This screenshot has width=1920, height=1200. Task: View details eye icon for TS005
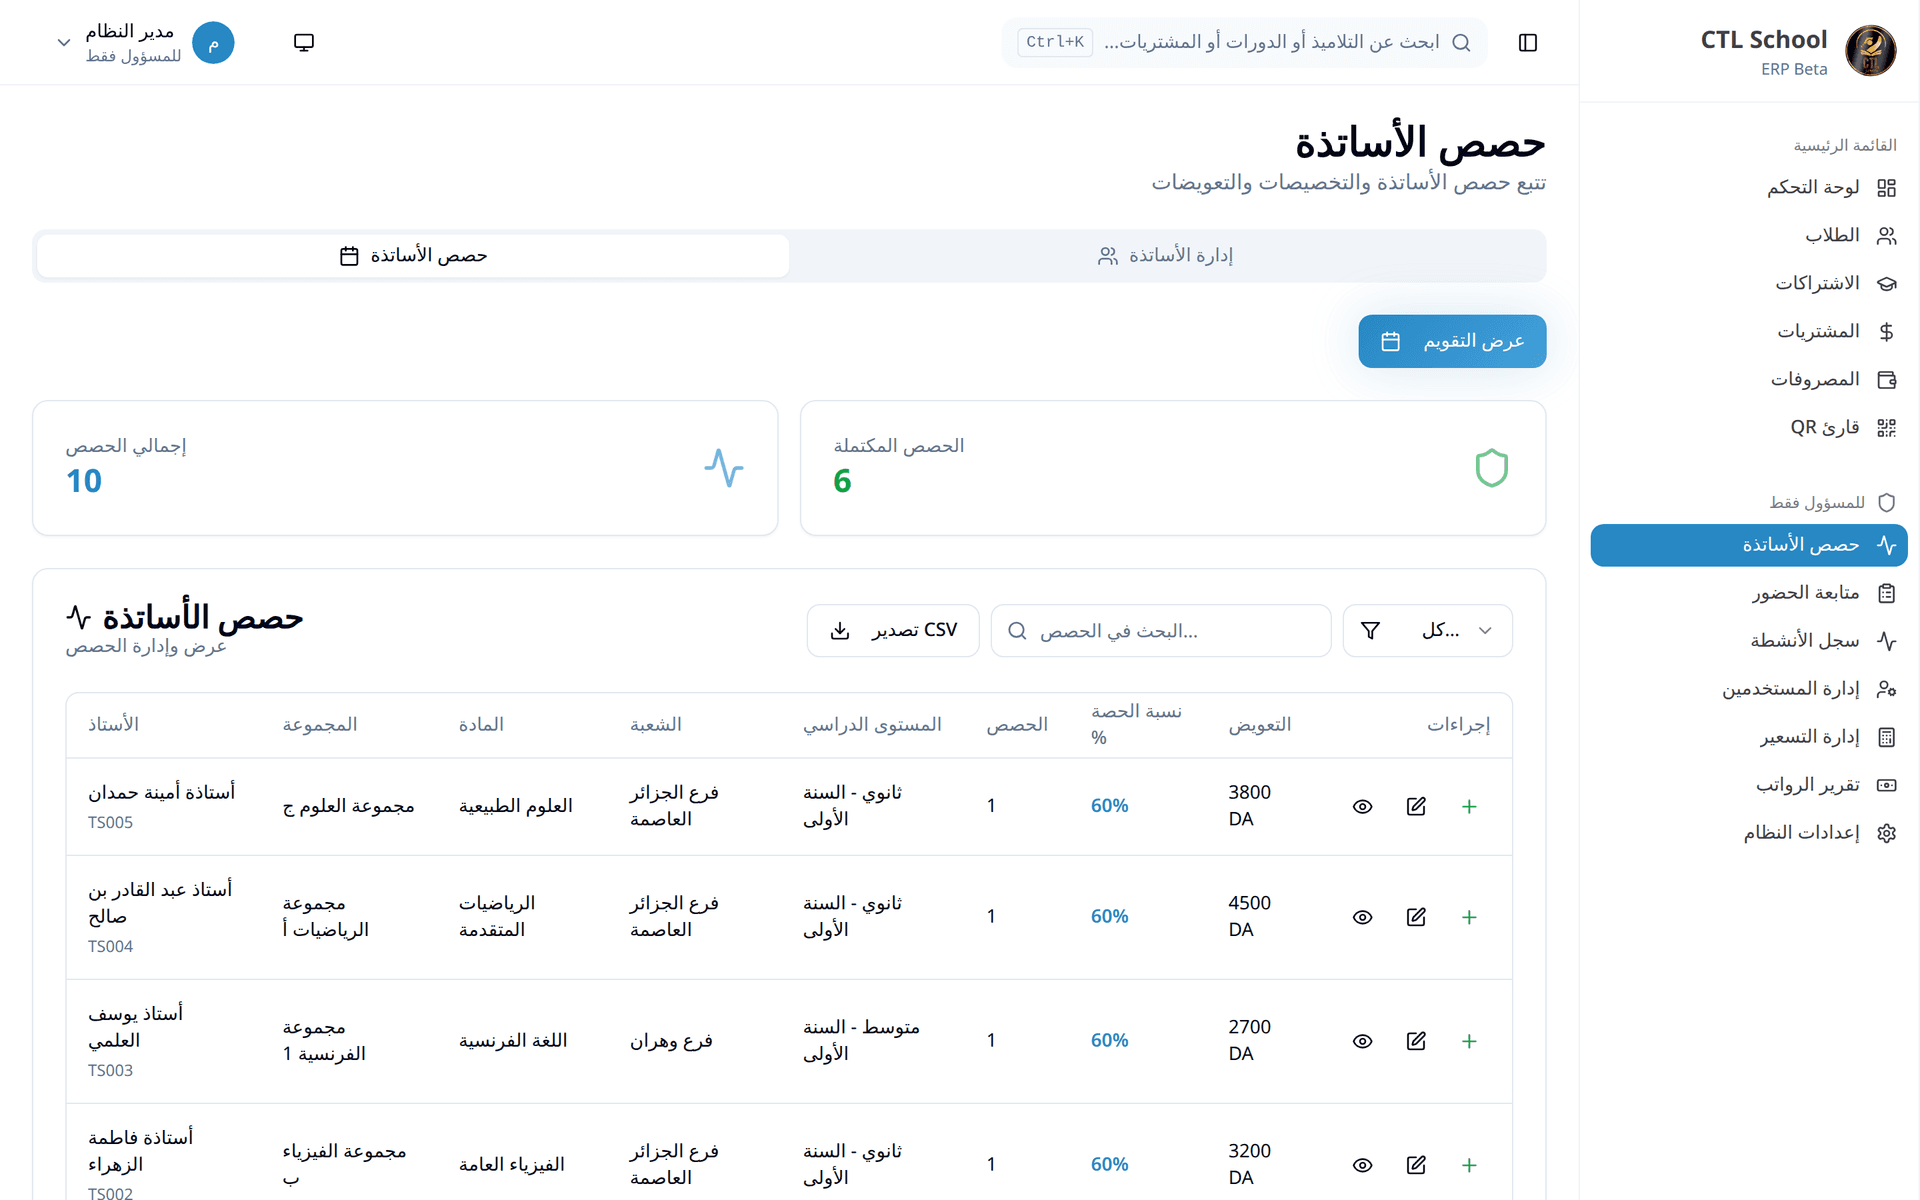[x=1362, y=806]
